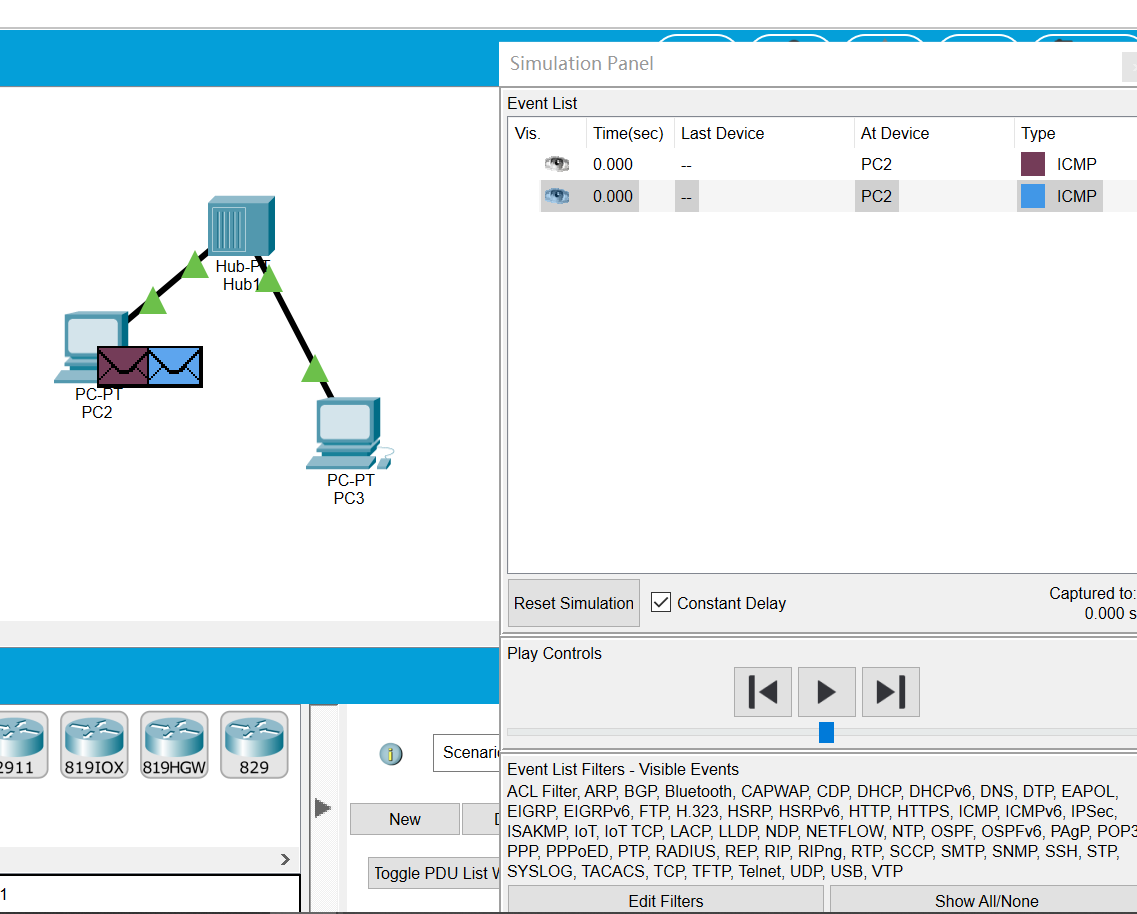Click the PC3 computer icon
This screenshot has width=1137, height=914.
coord(347,432)
